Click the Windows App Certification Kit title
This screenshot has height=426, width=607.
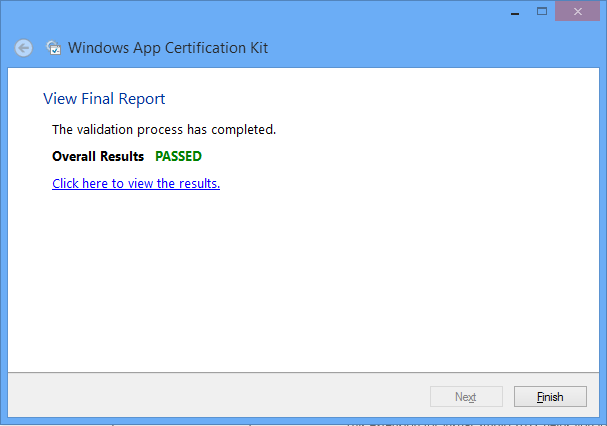[168, 48]
